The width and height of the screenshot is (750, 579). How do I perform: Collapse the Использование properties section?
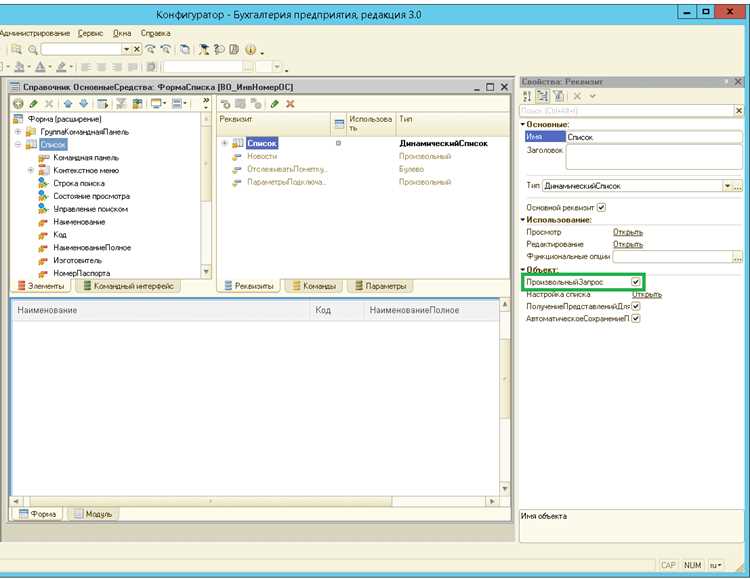[x=523, y=220]
